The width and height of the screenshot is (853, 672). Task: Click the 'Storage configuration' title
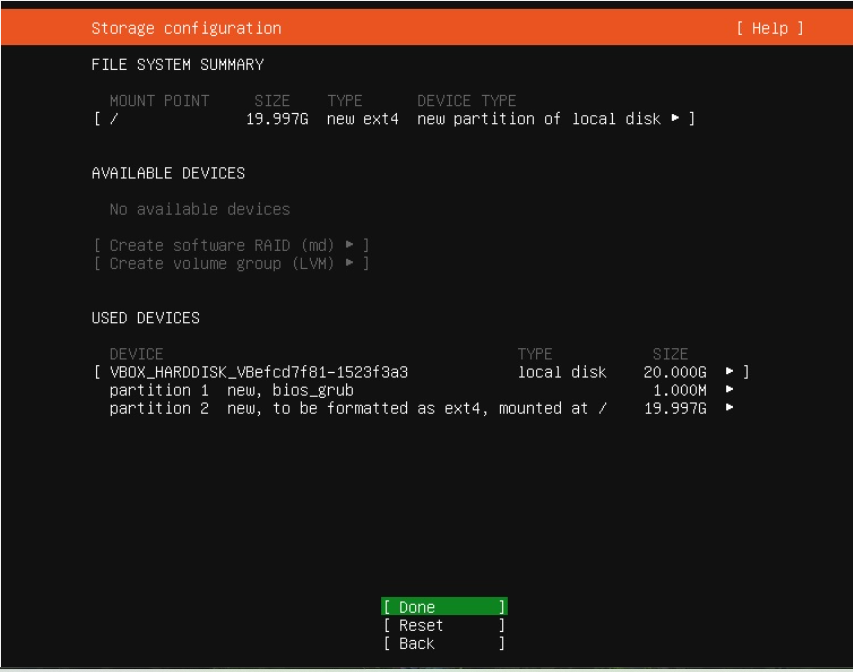pyautogui.click(x=187, y=28)
